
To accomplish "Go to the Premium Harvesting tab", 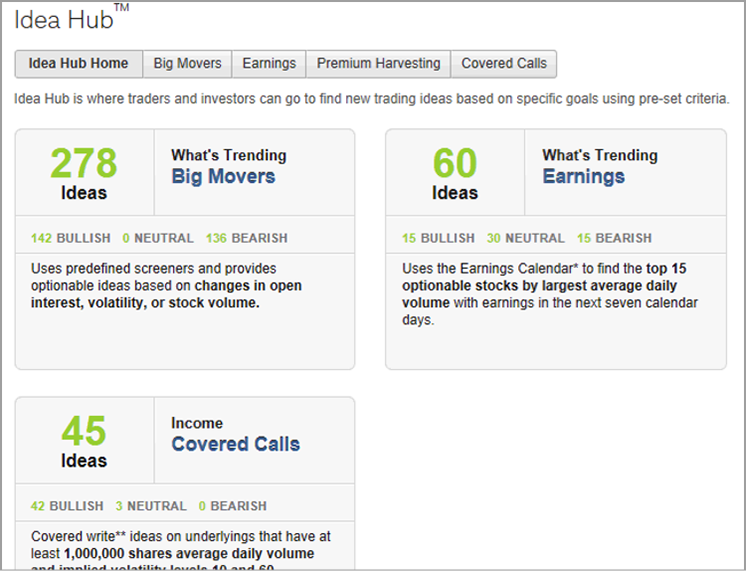I will point(379,64).
